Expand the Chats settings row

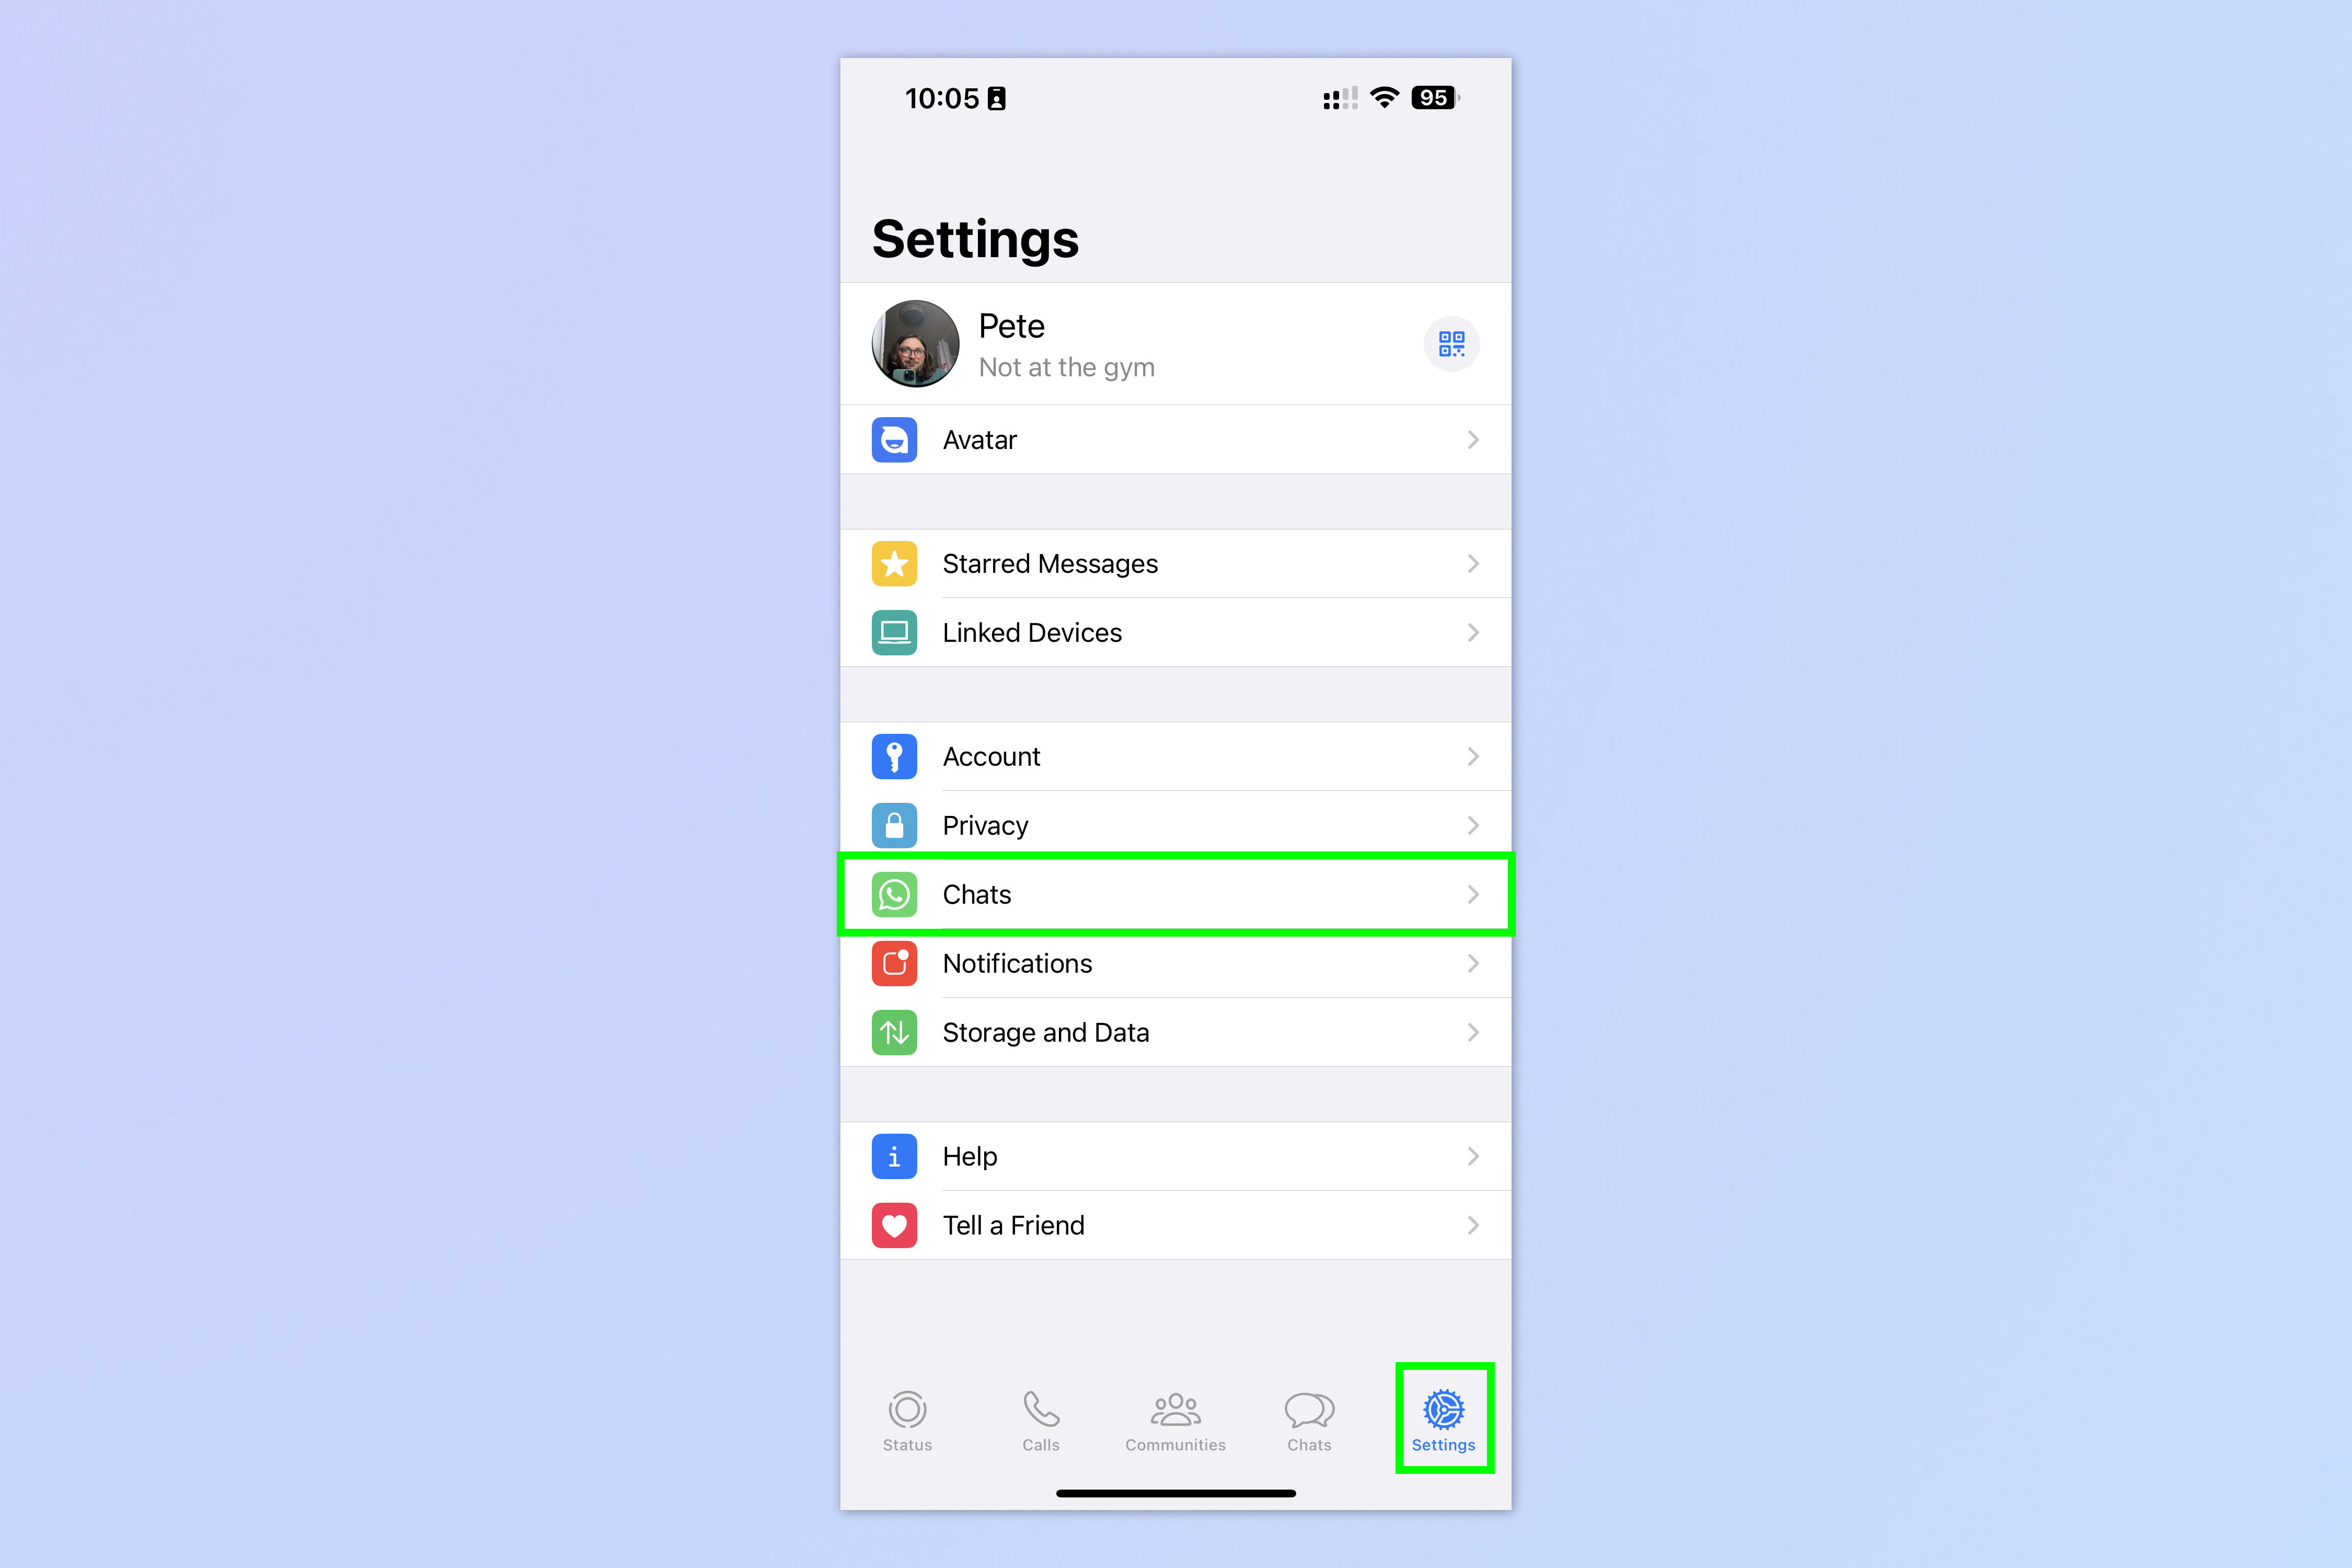tap(1176, 894)
